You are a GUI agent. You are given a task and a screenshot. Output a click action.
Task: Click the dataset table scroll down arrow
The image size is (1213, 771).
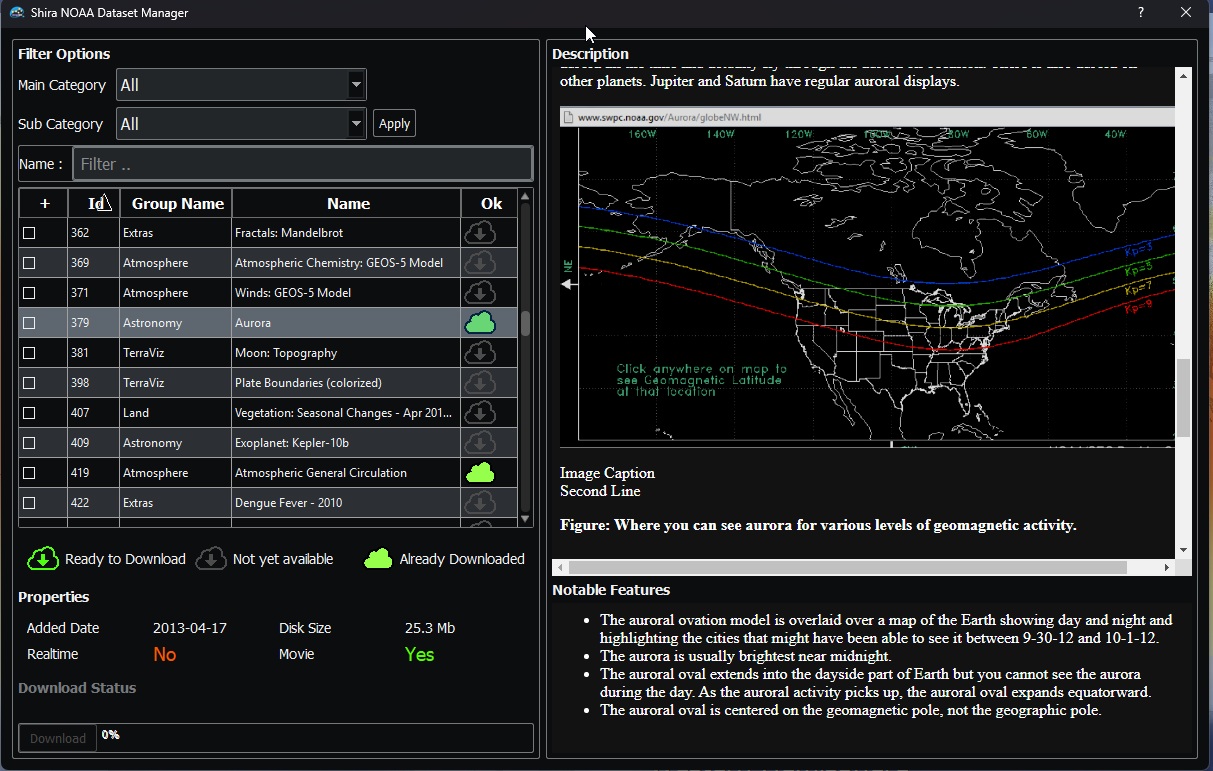tap(525, 519)
